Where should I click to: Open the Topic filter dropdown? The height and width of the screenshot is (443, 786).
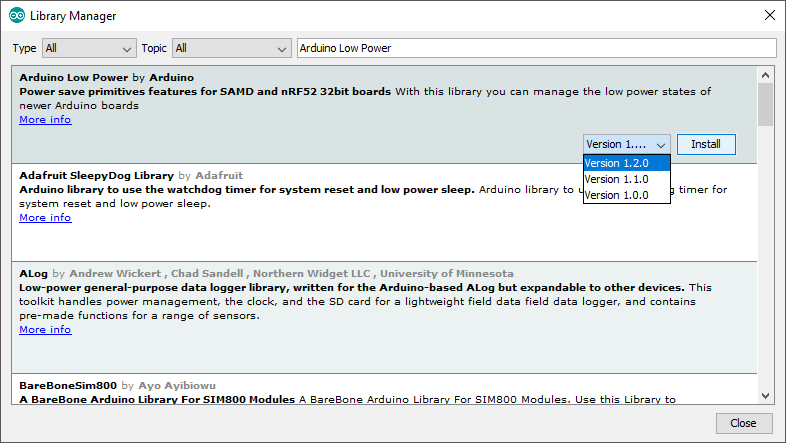click(231, 48)
